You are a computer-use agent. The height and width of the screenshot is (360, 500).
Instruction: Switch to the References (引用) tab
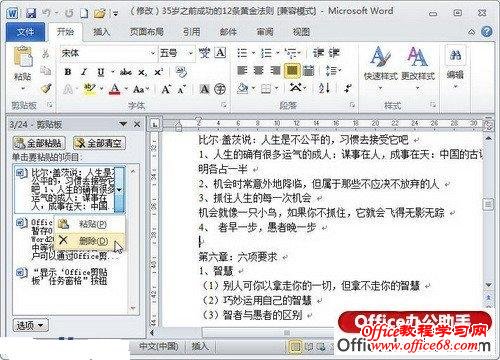pos(191,32)
